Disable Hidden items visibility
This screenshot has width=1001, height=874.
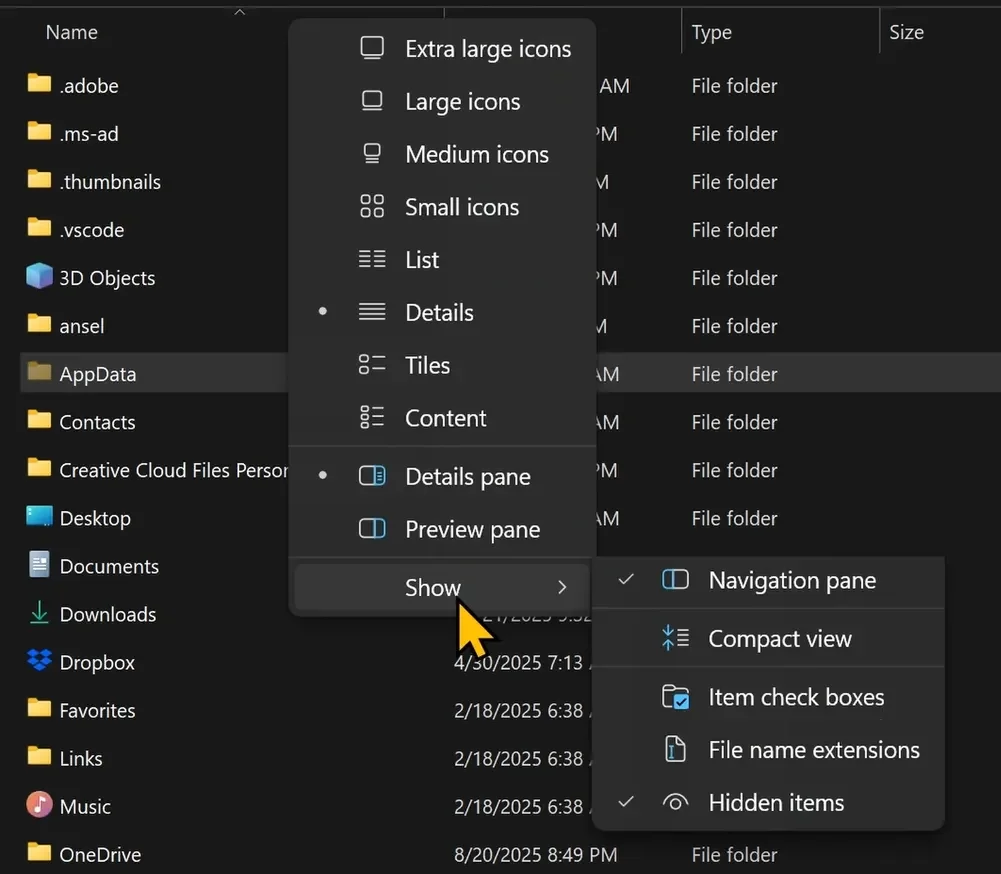(775, 803)
